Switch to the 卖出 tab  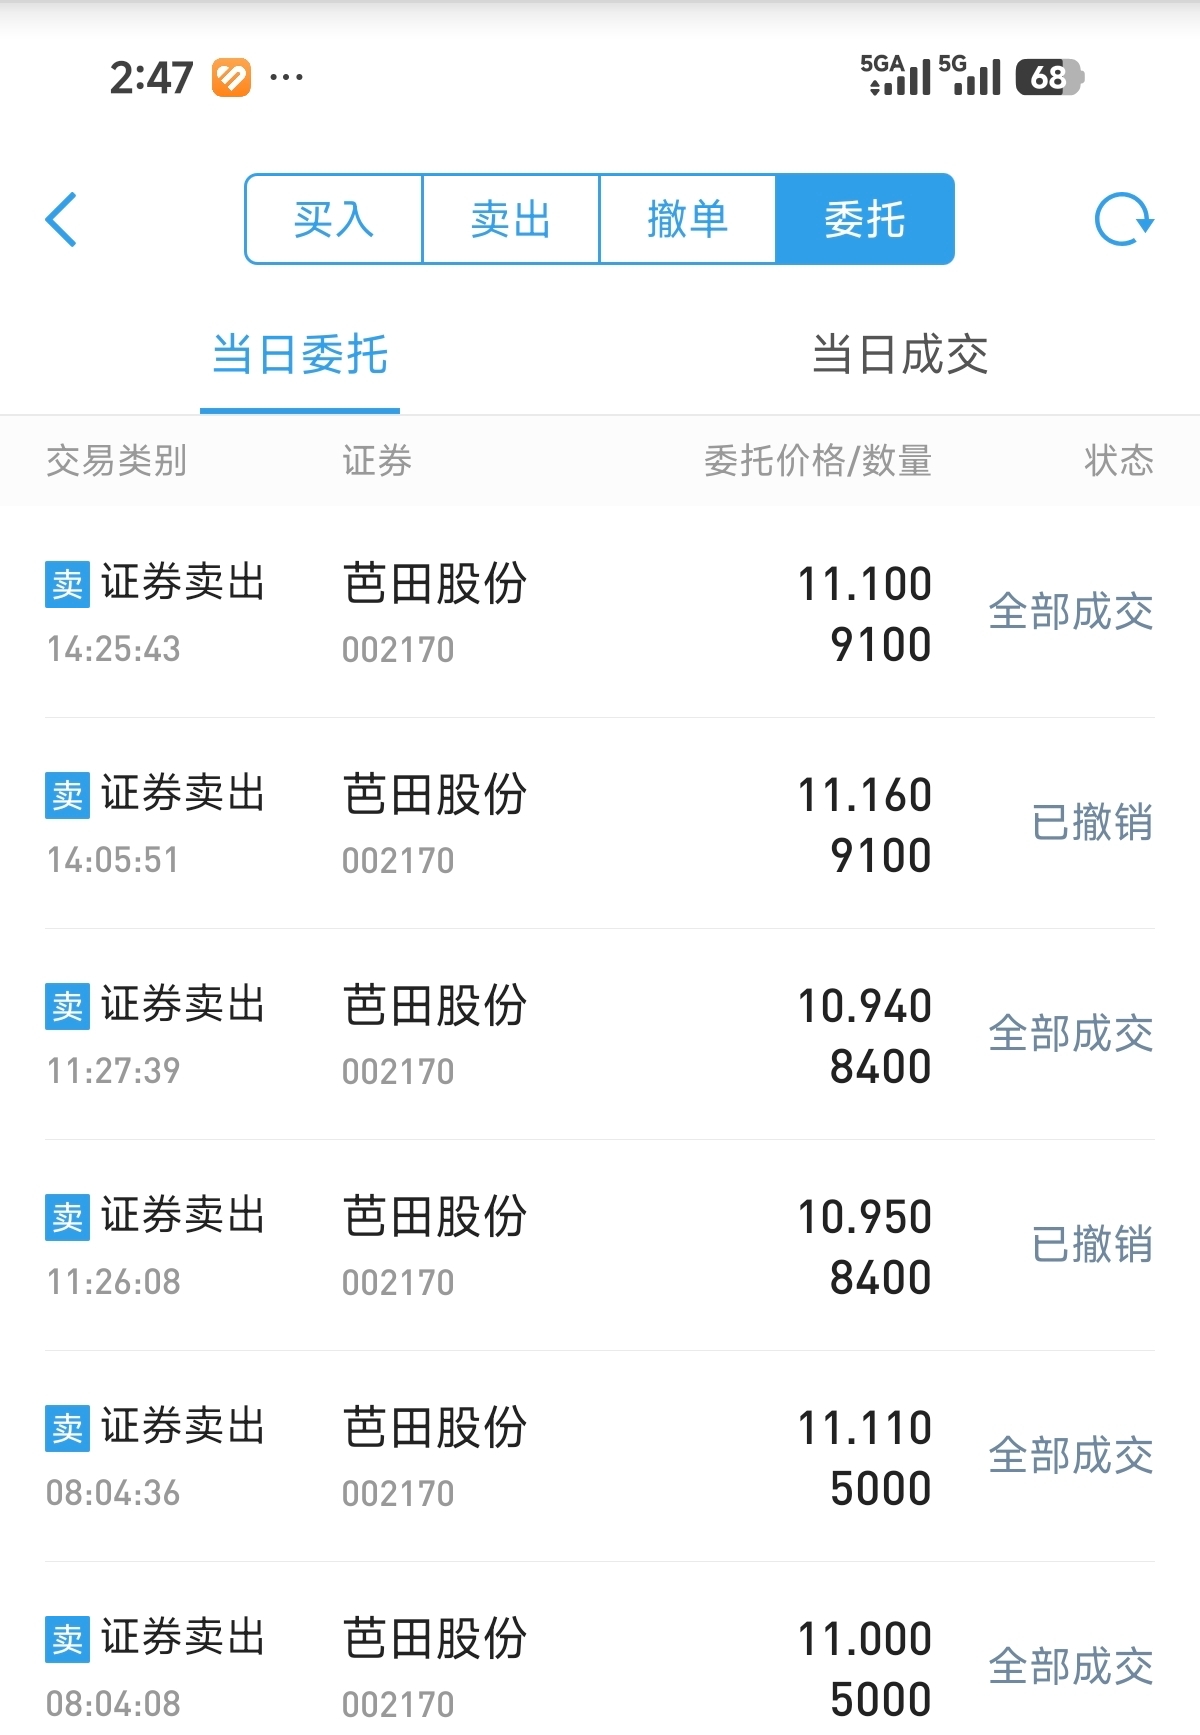511,219
